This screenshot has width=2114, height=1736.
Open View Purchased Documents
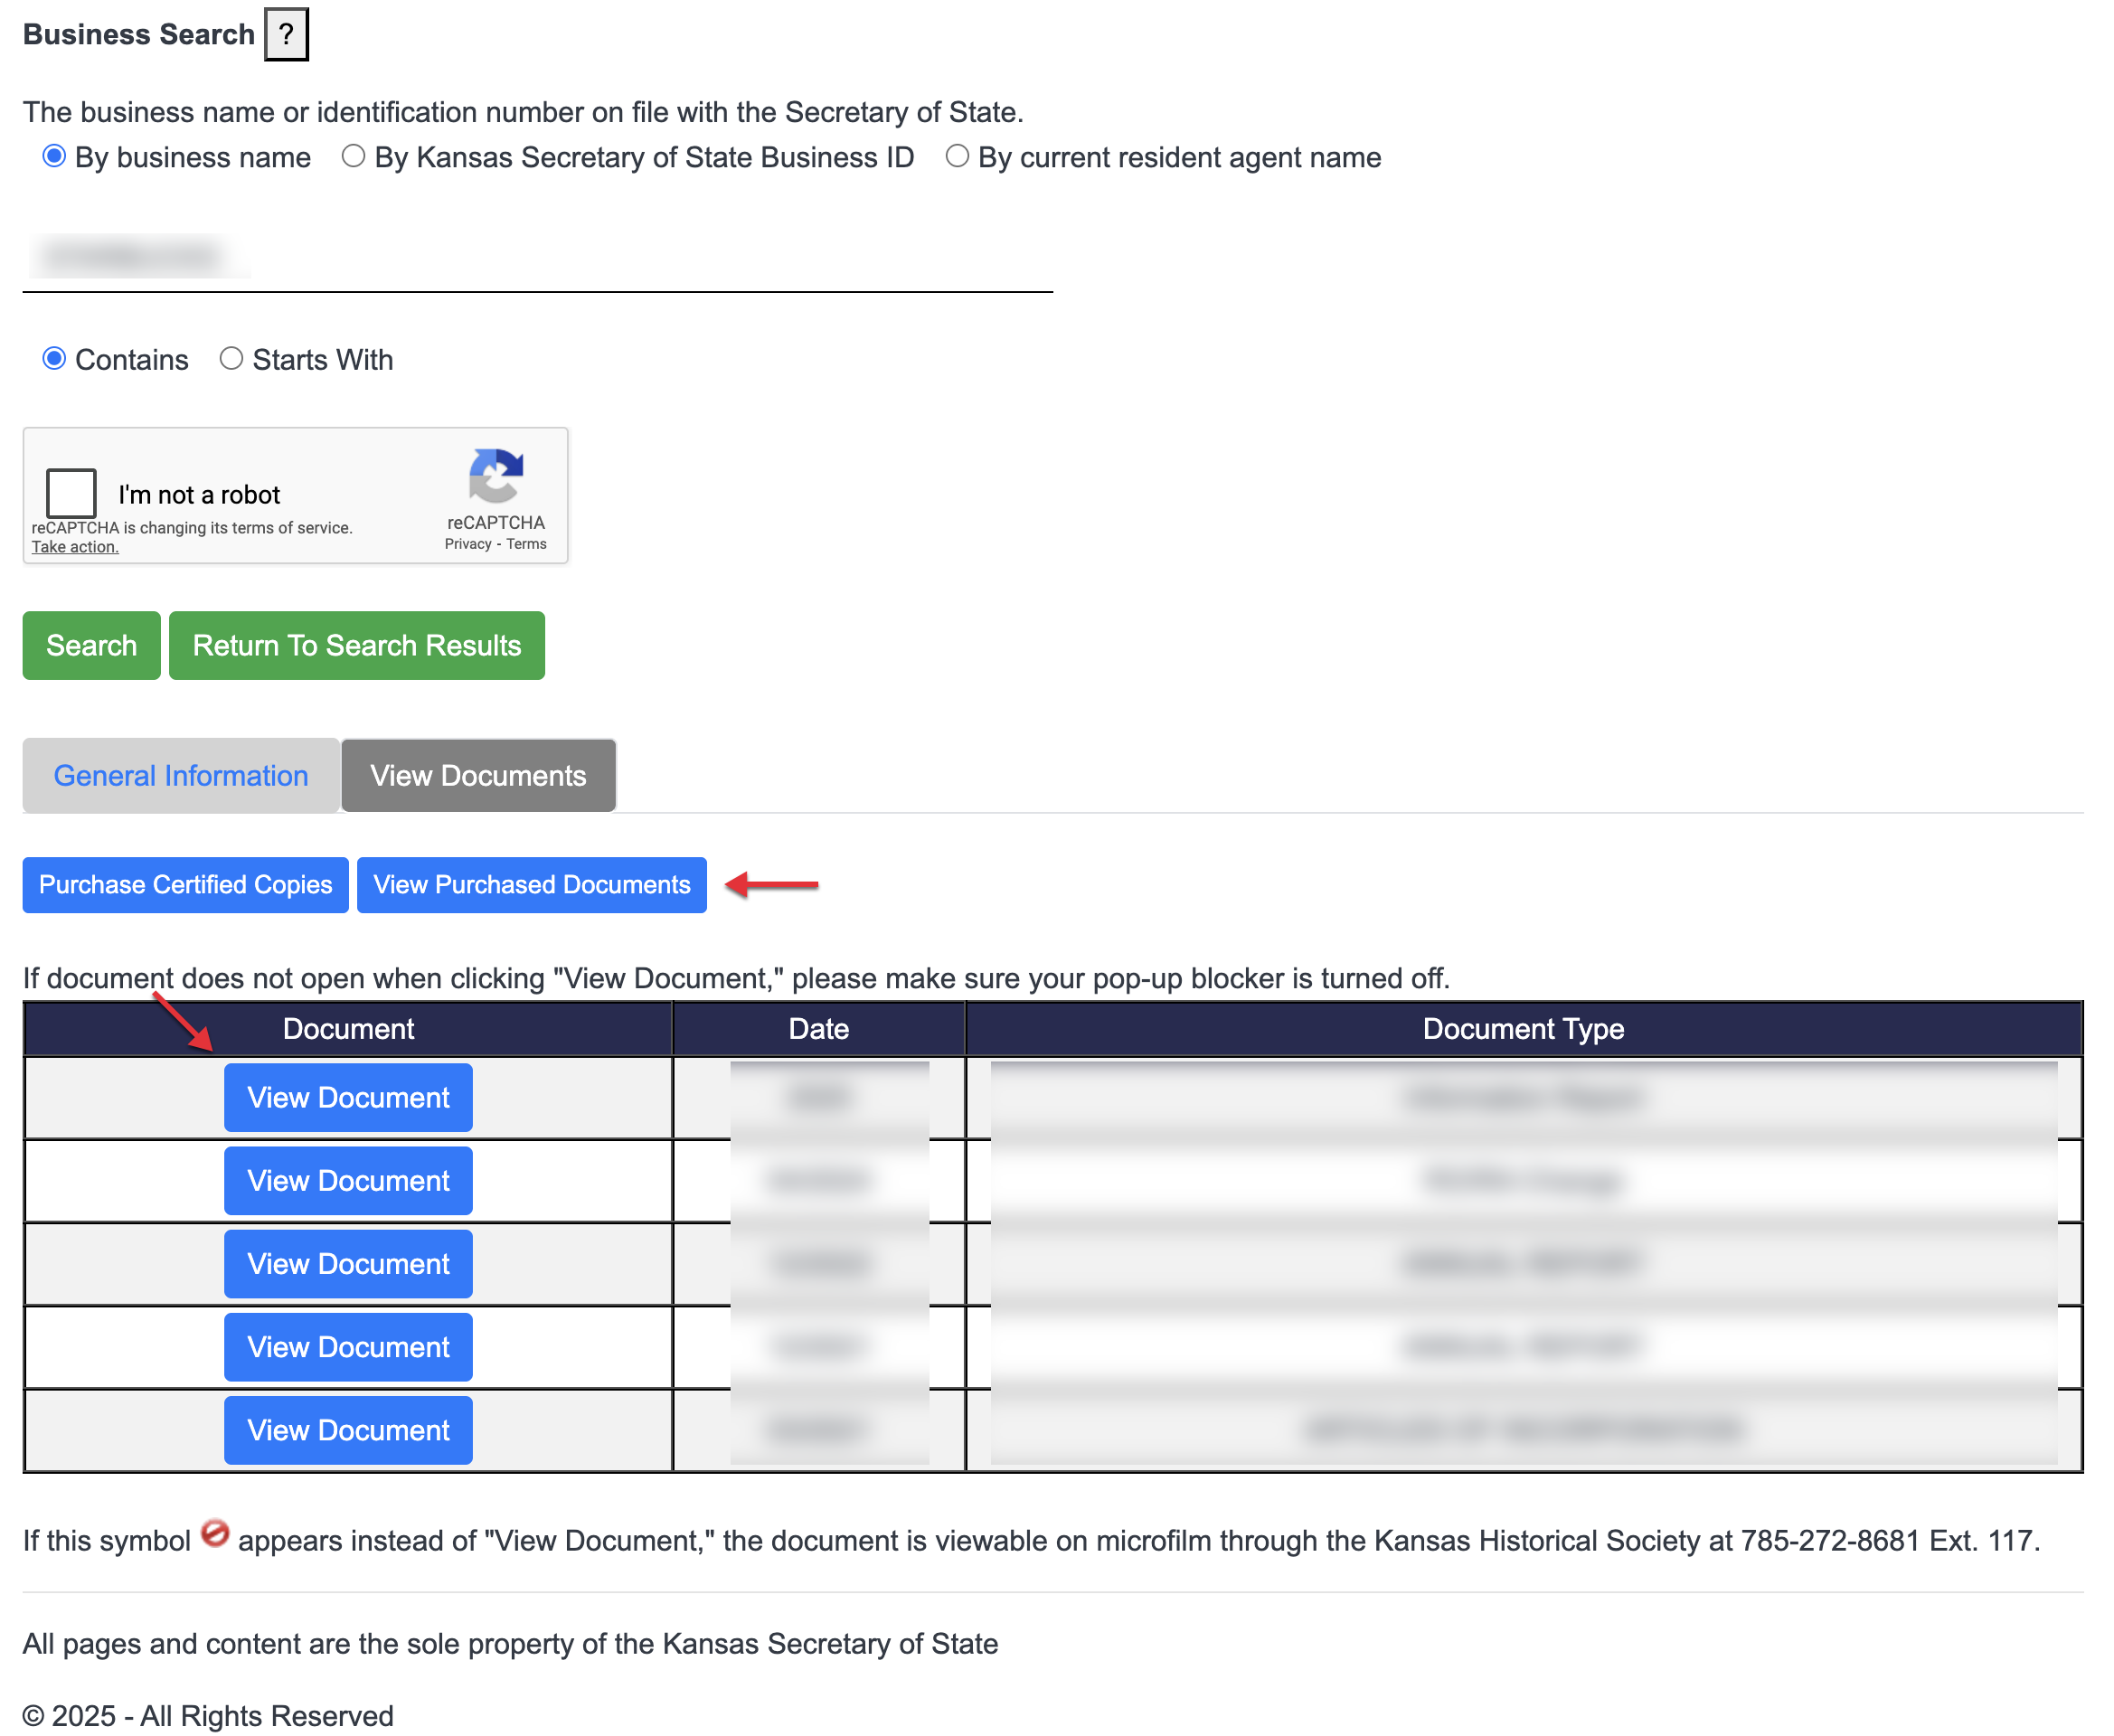[531, 885]
